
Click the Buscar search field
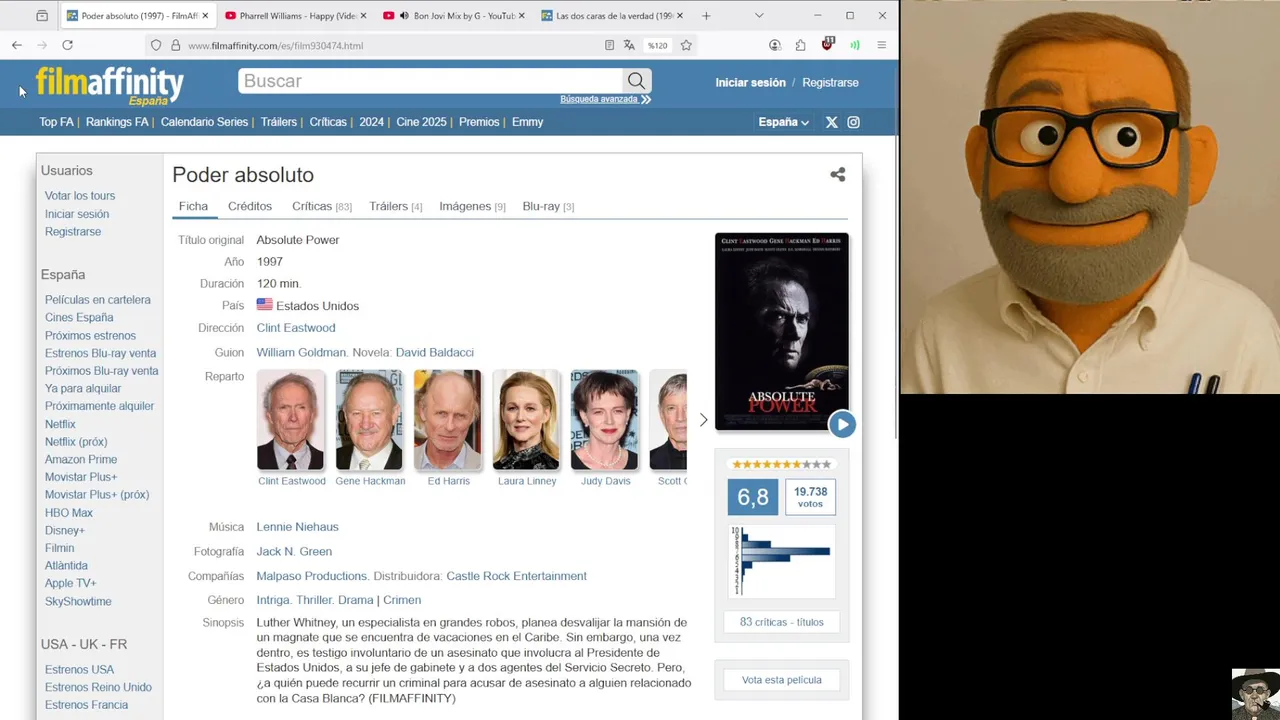[x=431, y=81]
